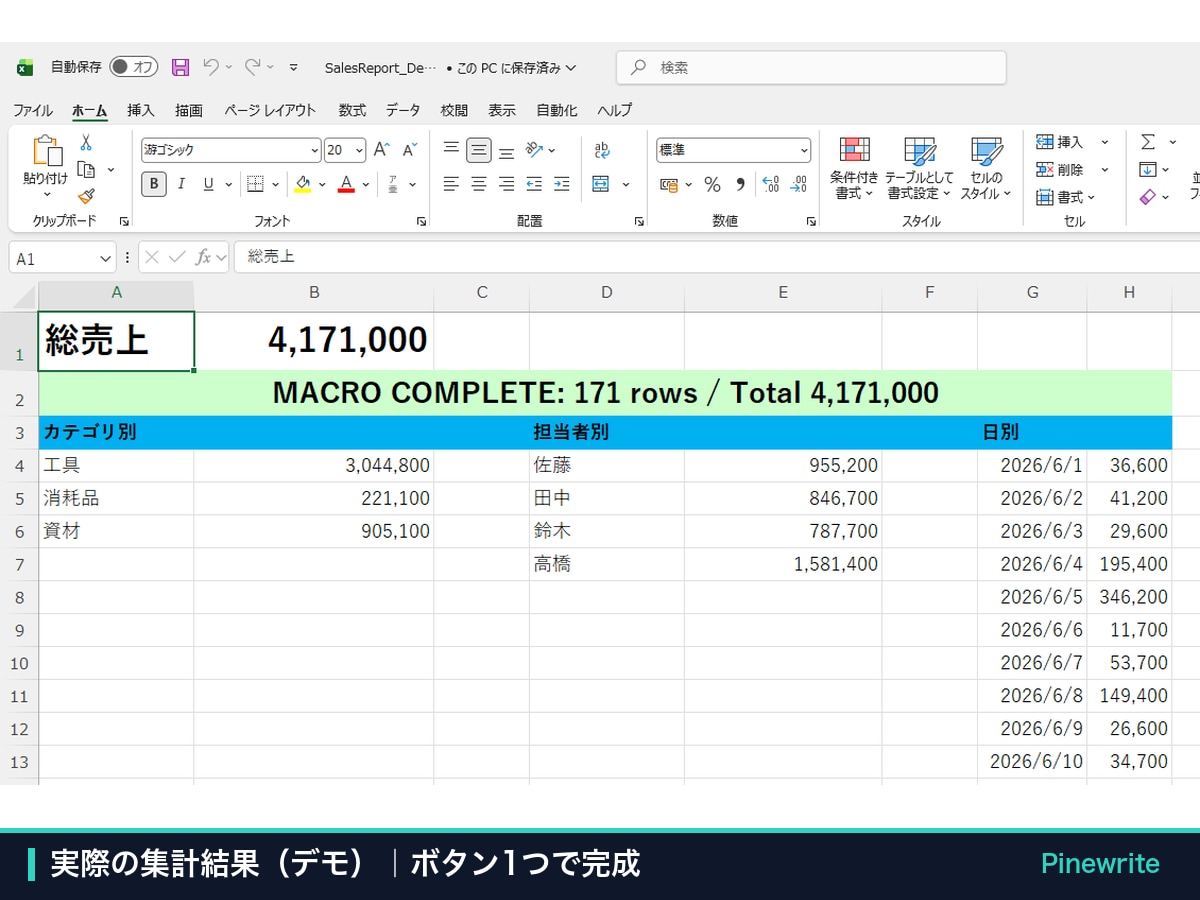Open the ファイル tab

coord(33,110)
